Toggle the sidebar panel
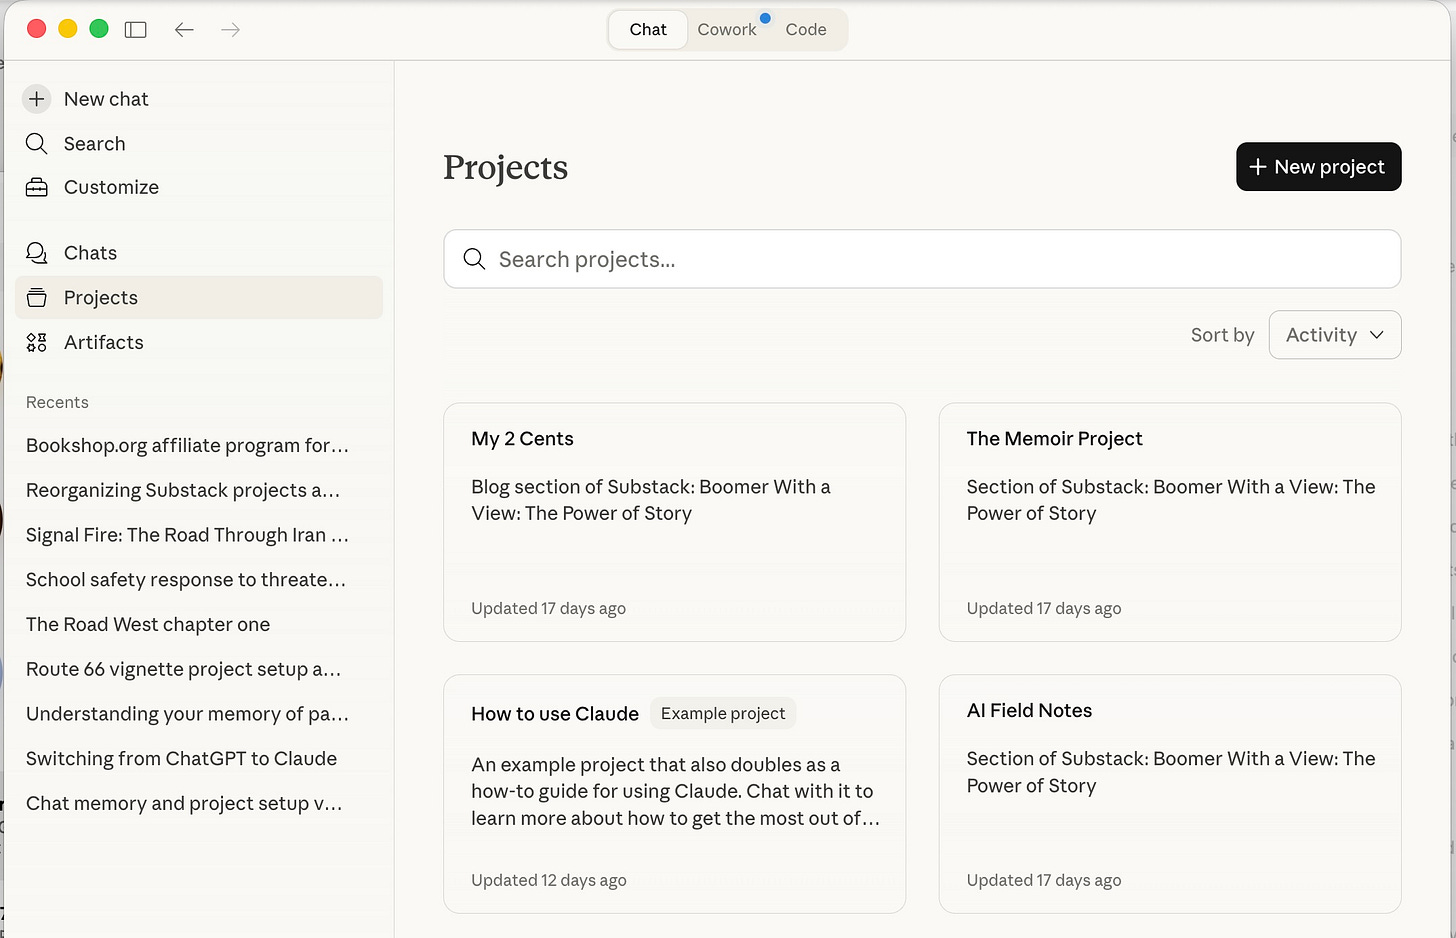1456x938 pixels. (136, 30)
